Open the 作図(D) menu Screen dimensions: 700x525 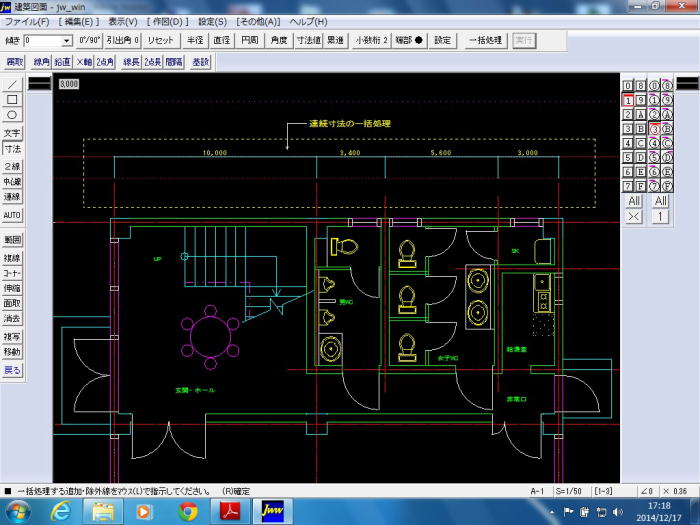click(167, 21)
